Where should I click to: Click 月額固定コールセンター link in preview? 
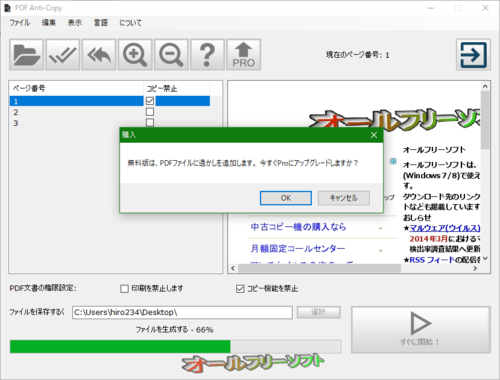(x=298, y=249)
